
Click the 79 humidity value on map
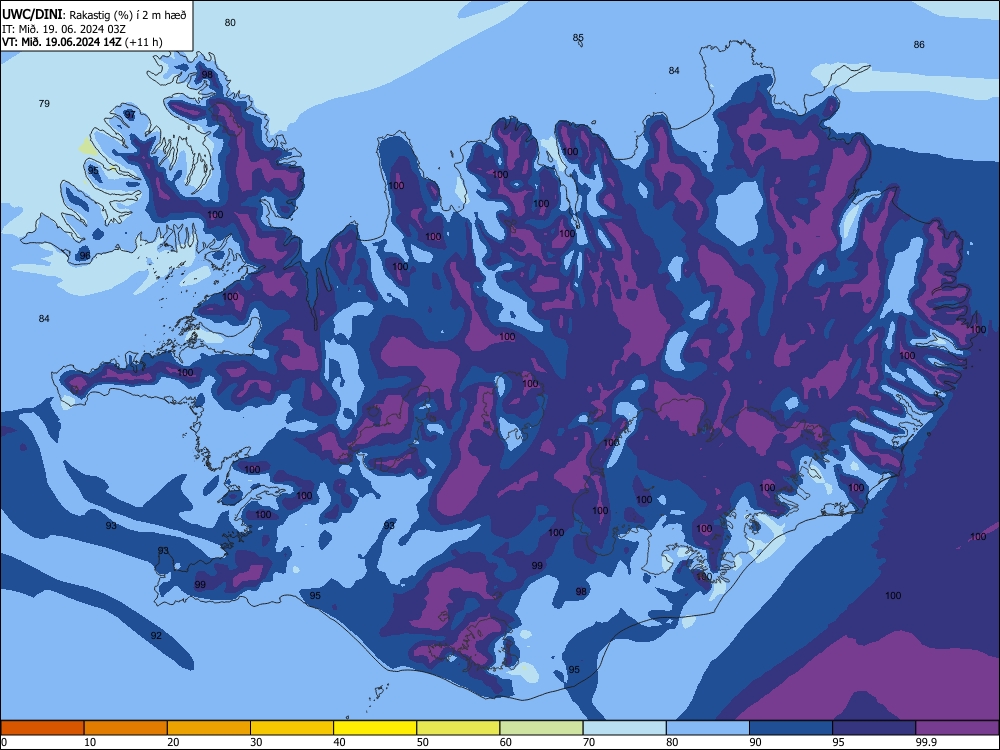(44, 103)
